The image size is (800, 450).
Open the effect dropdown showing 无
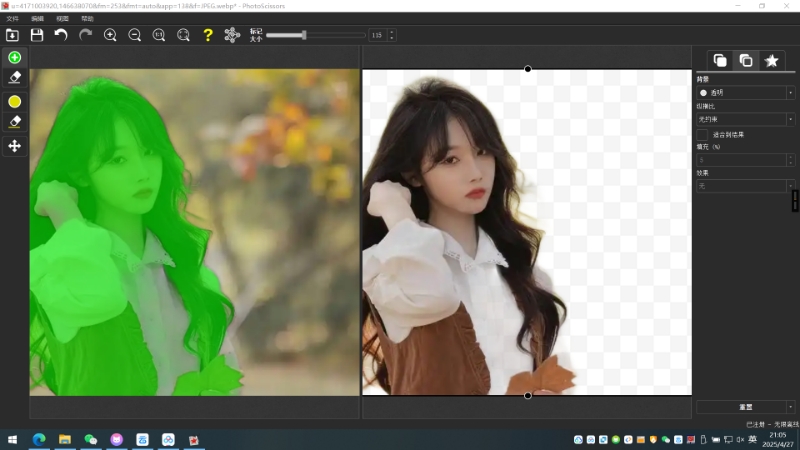point(745,186)
